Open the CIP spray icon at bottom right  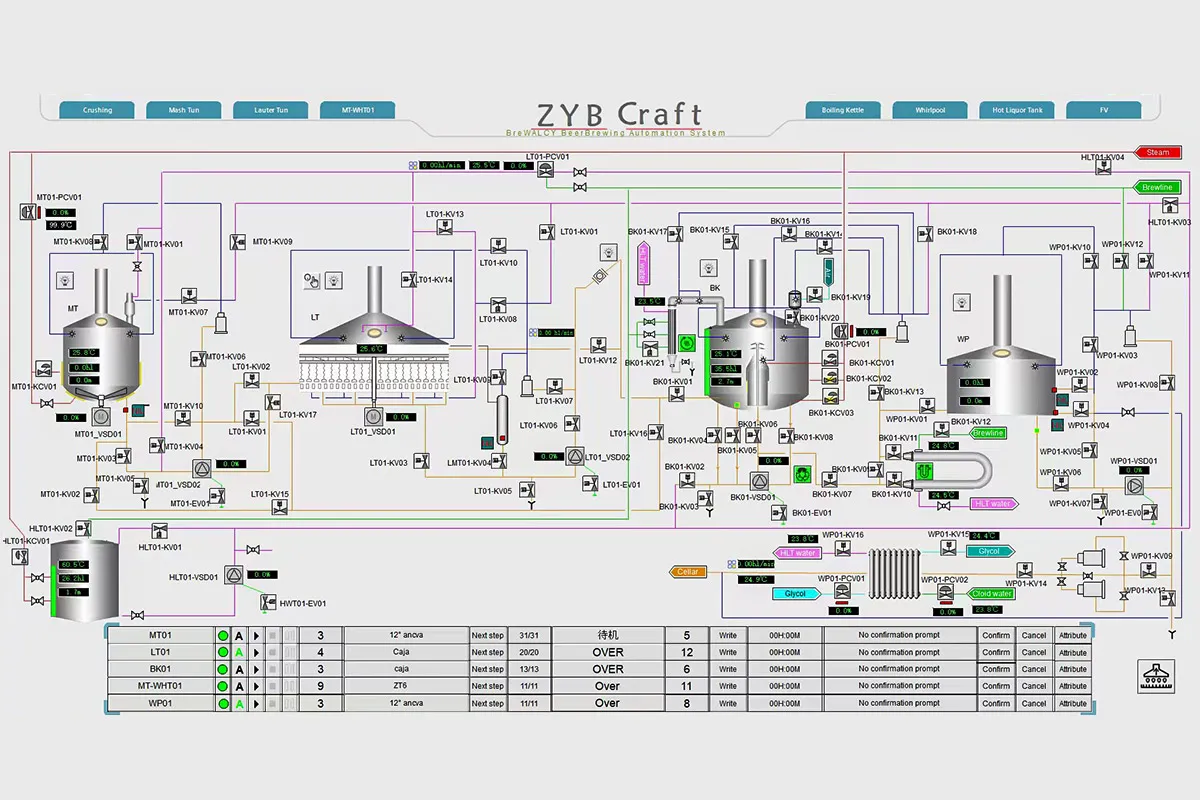point(1157,675)
